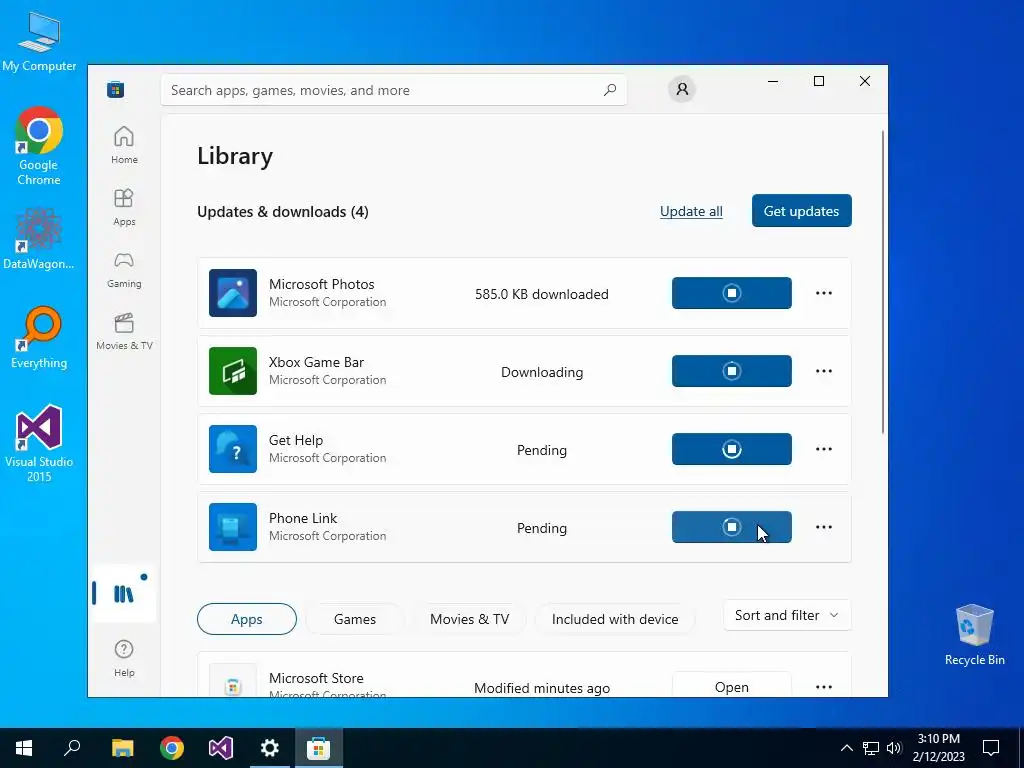Viewport: 1024px width, 768px height.
Task: Open File Explorer from the taskbar
Action: 123,748
